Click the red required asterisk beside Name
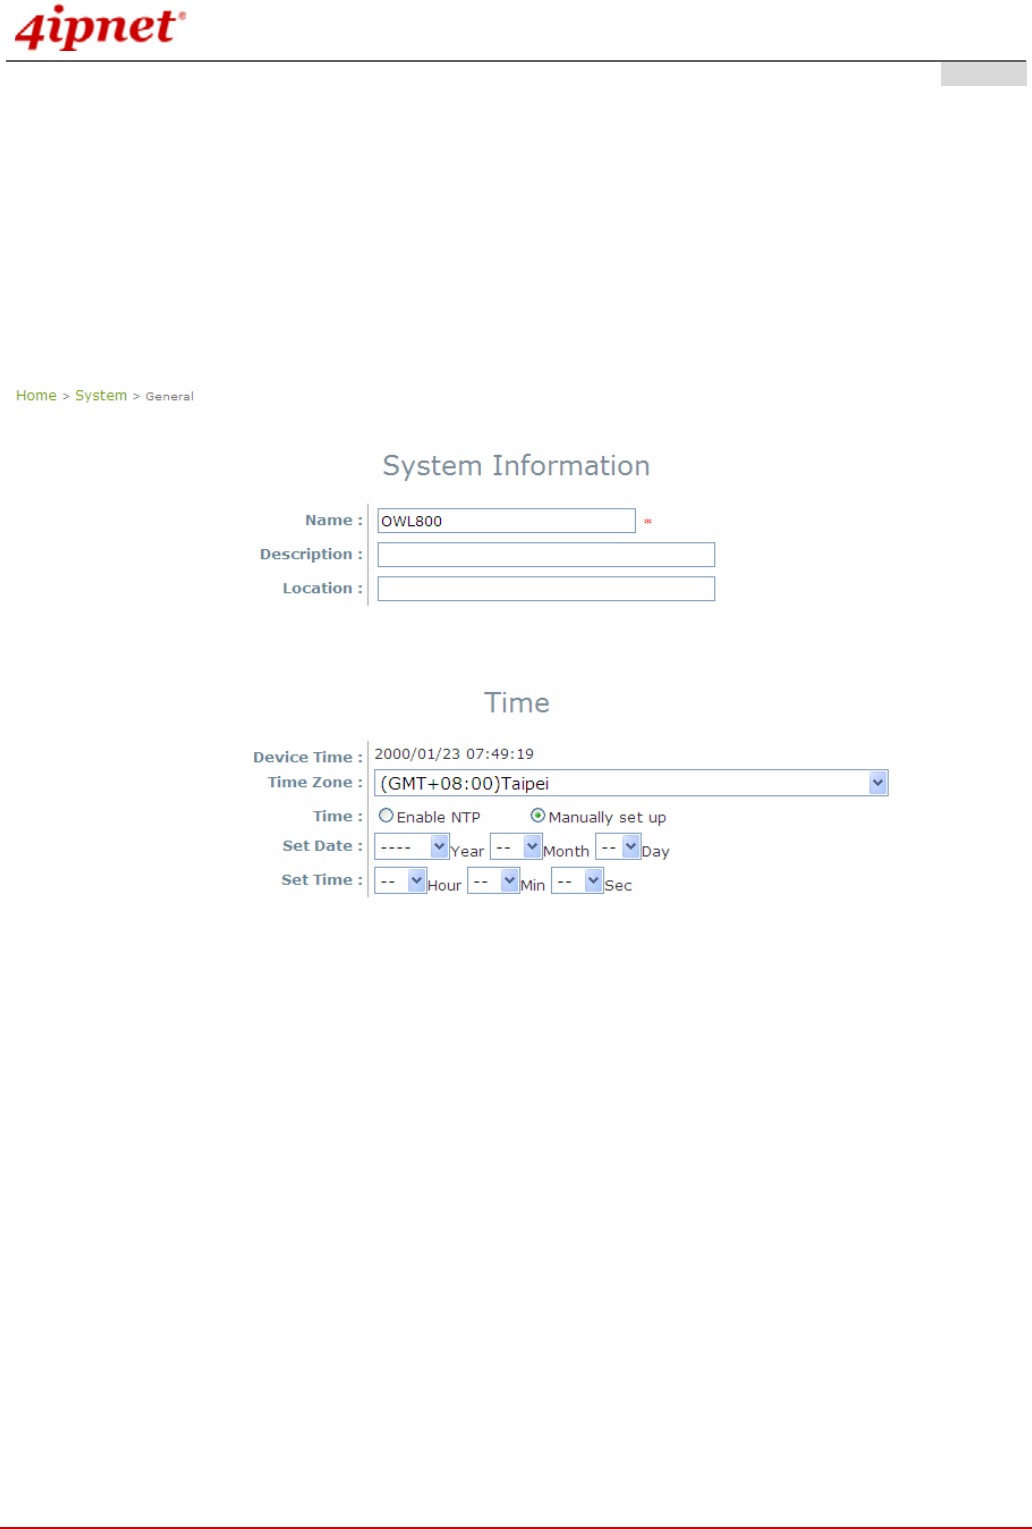Image resolution: width=1032 pixels, height=1529 pixels. (x=648, y=522)
